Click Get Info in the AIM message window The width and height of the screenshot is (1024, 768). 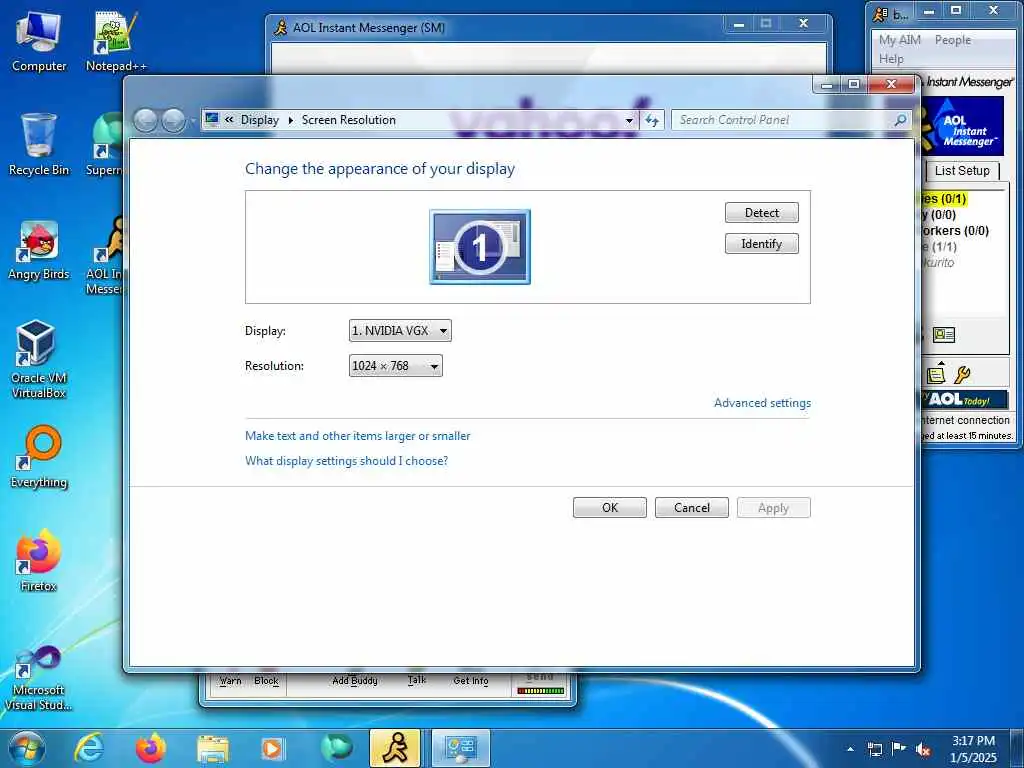click(471, 680)
